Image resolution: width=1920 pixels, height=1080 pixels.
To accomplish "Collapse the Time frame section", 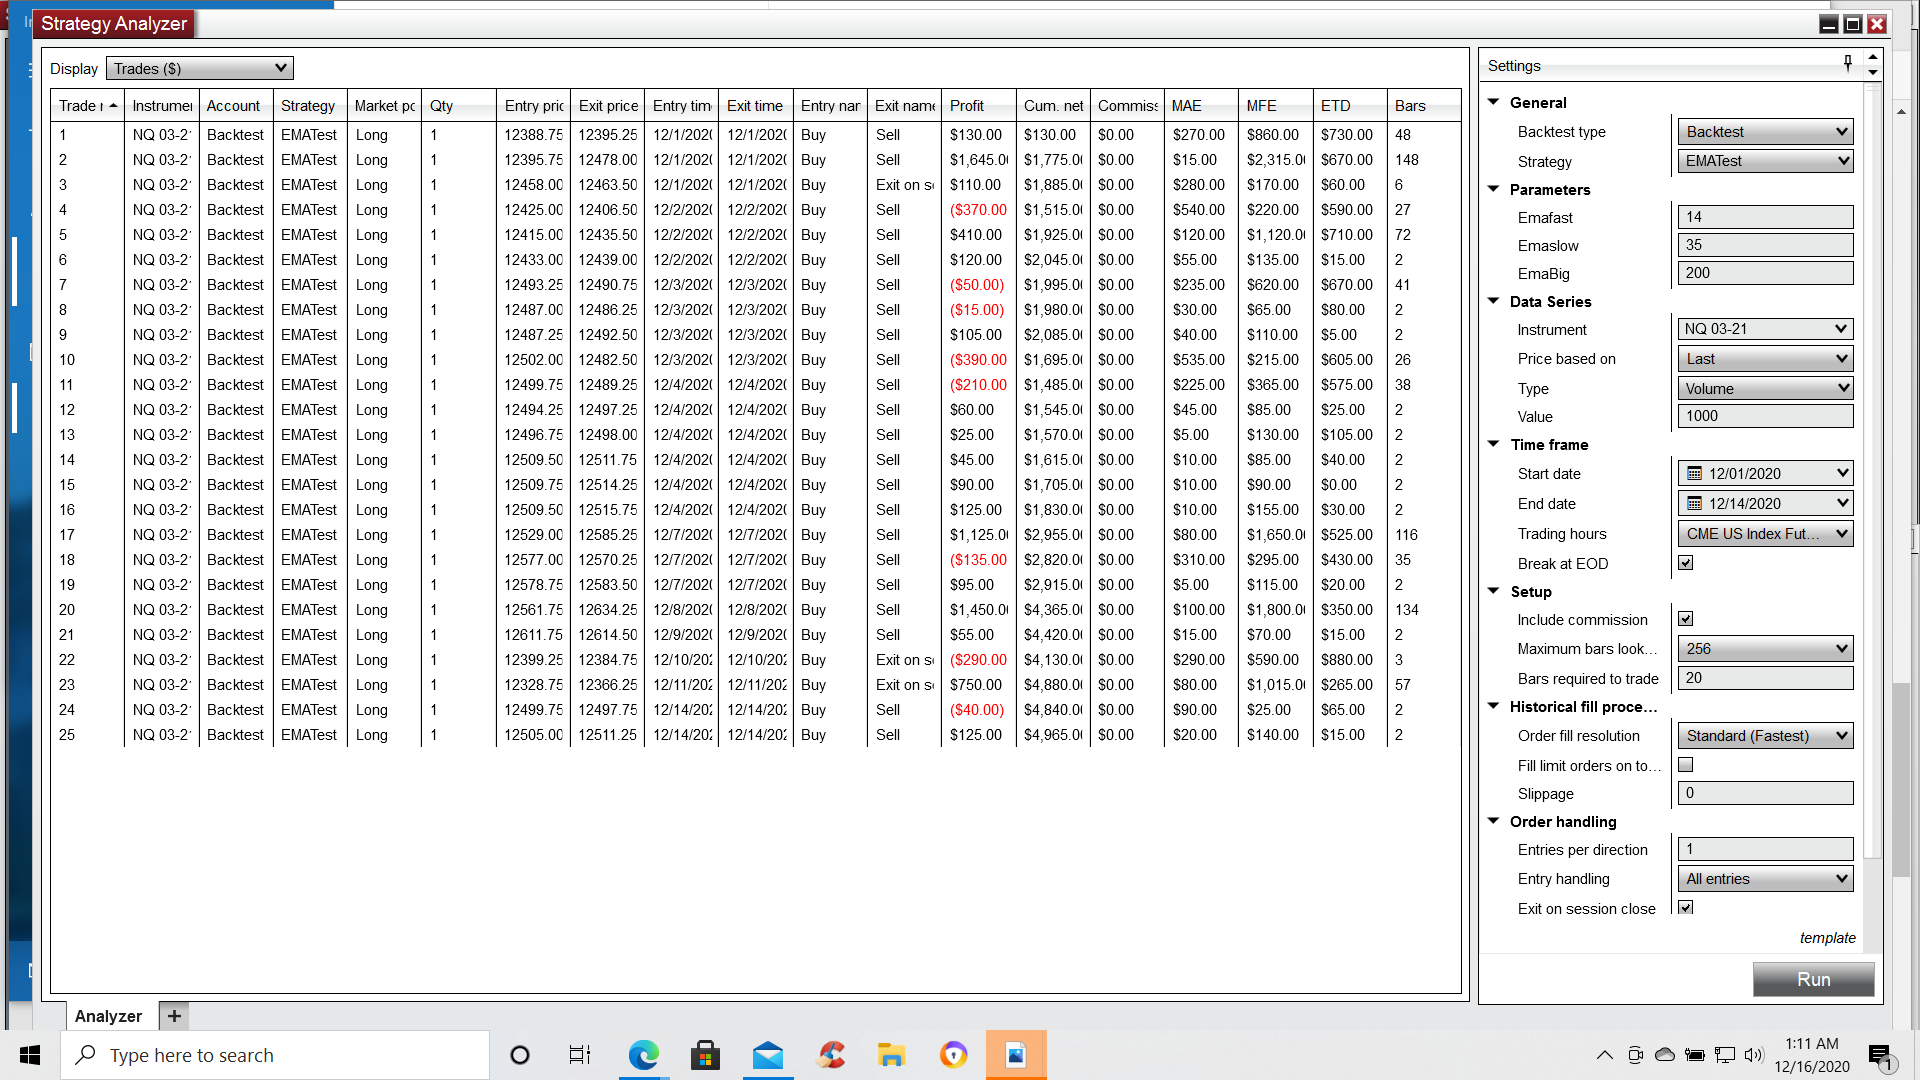I will click(x=1493, y=444).
